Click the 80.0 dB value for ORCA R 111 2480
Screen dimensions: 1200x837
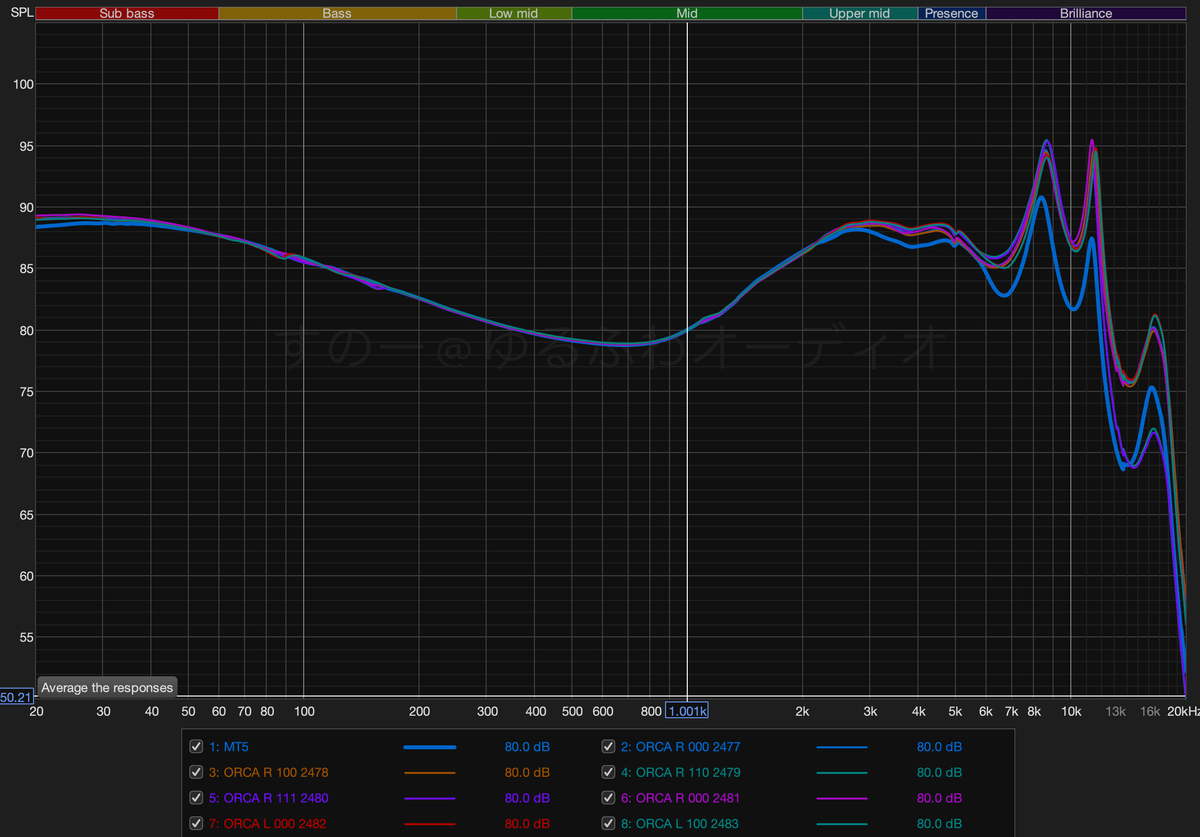(527, 798)
